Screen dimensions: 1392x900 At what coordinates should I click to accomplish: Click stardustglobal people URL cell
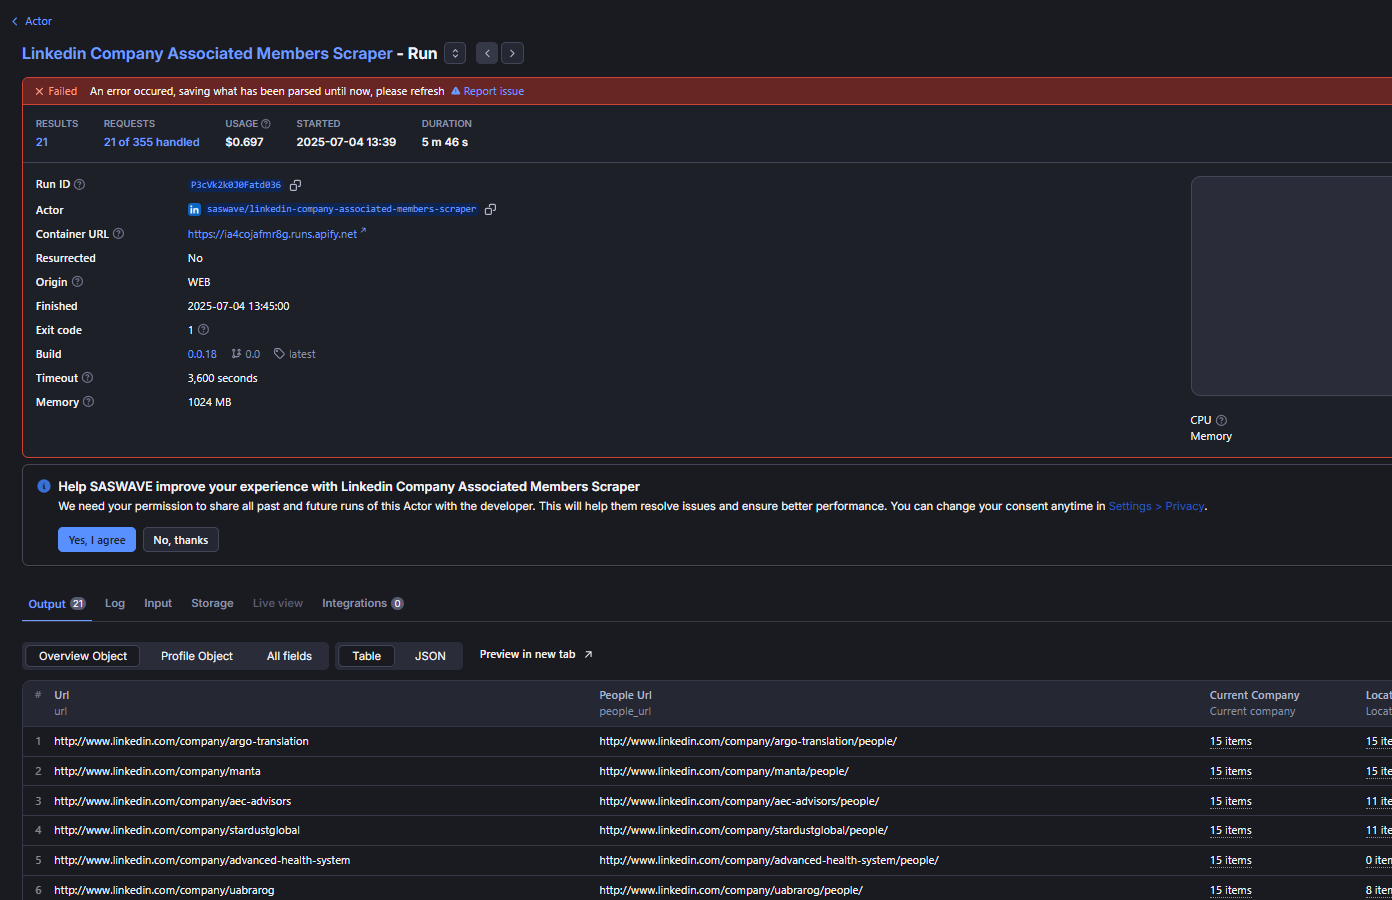coord(743,830)
